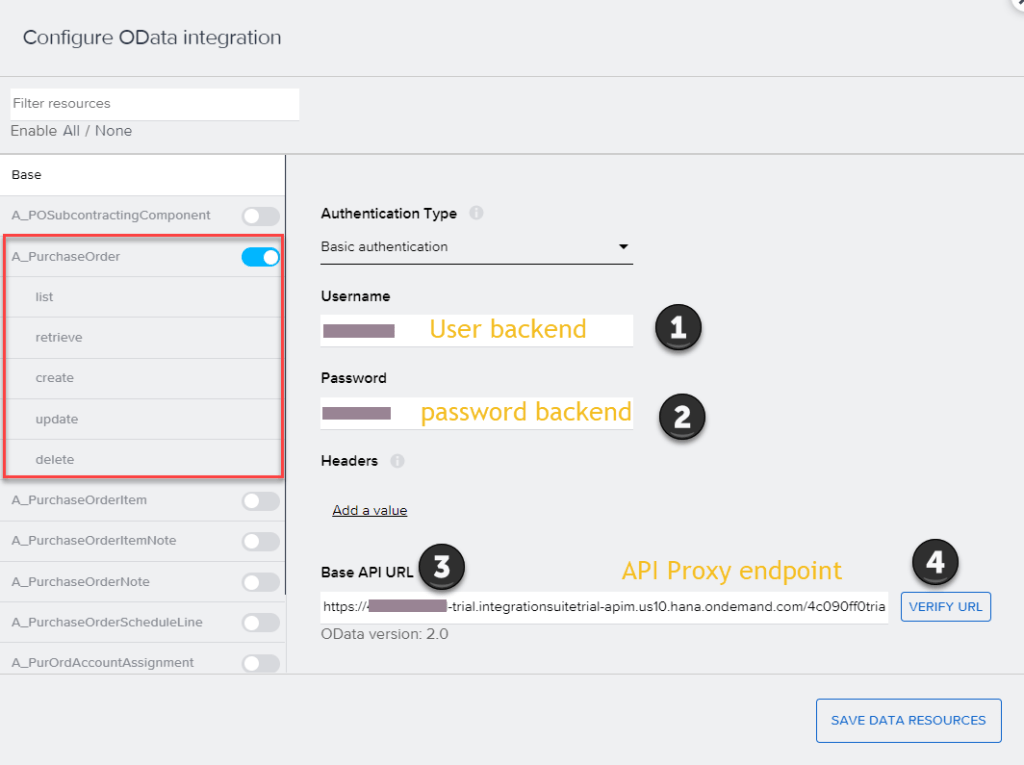
Task: Click Save Data Resources button
Action: 908,720
